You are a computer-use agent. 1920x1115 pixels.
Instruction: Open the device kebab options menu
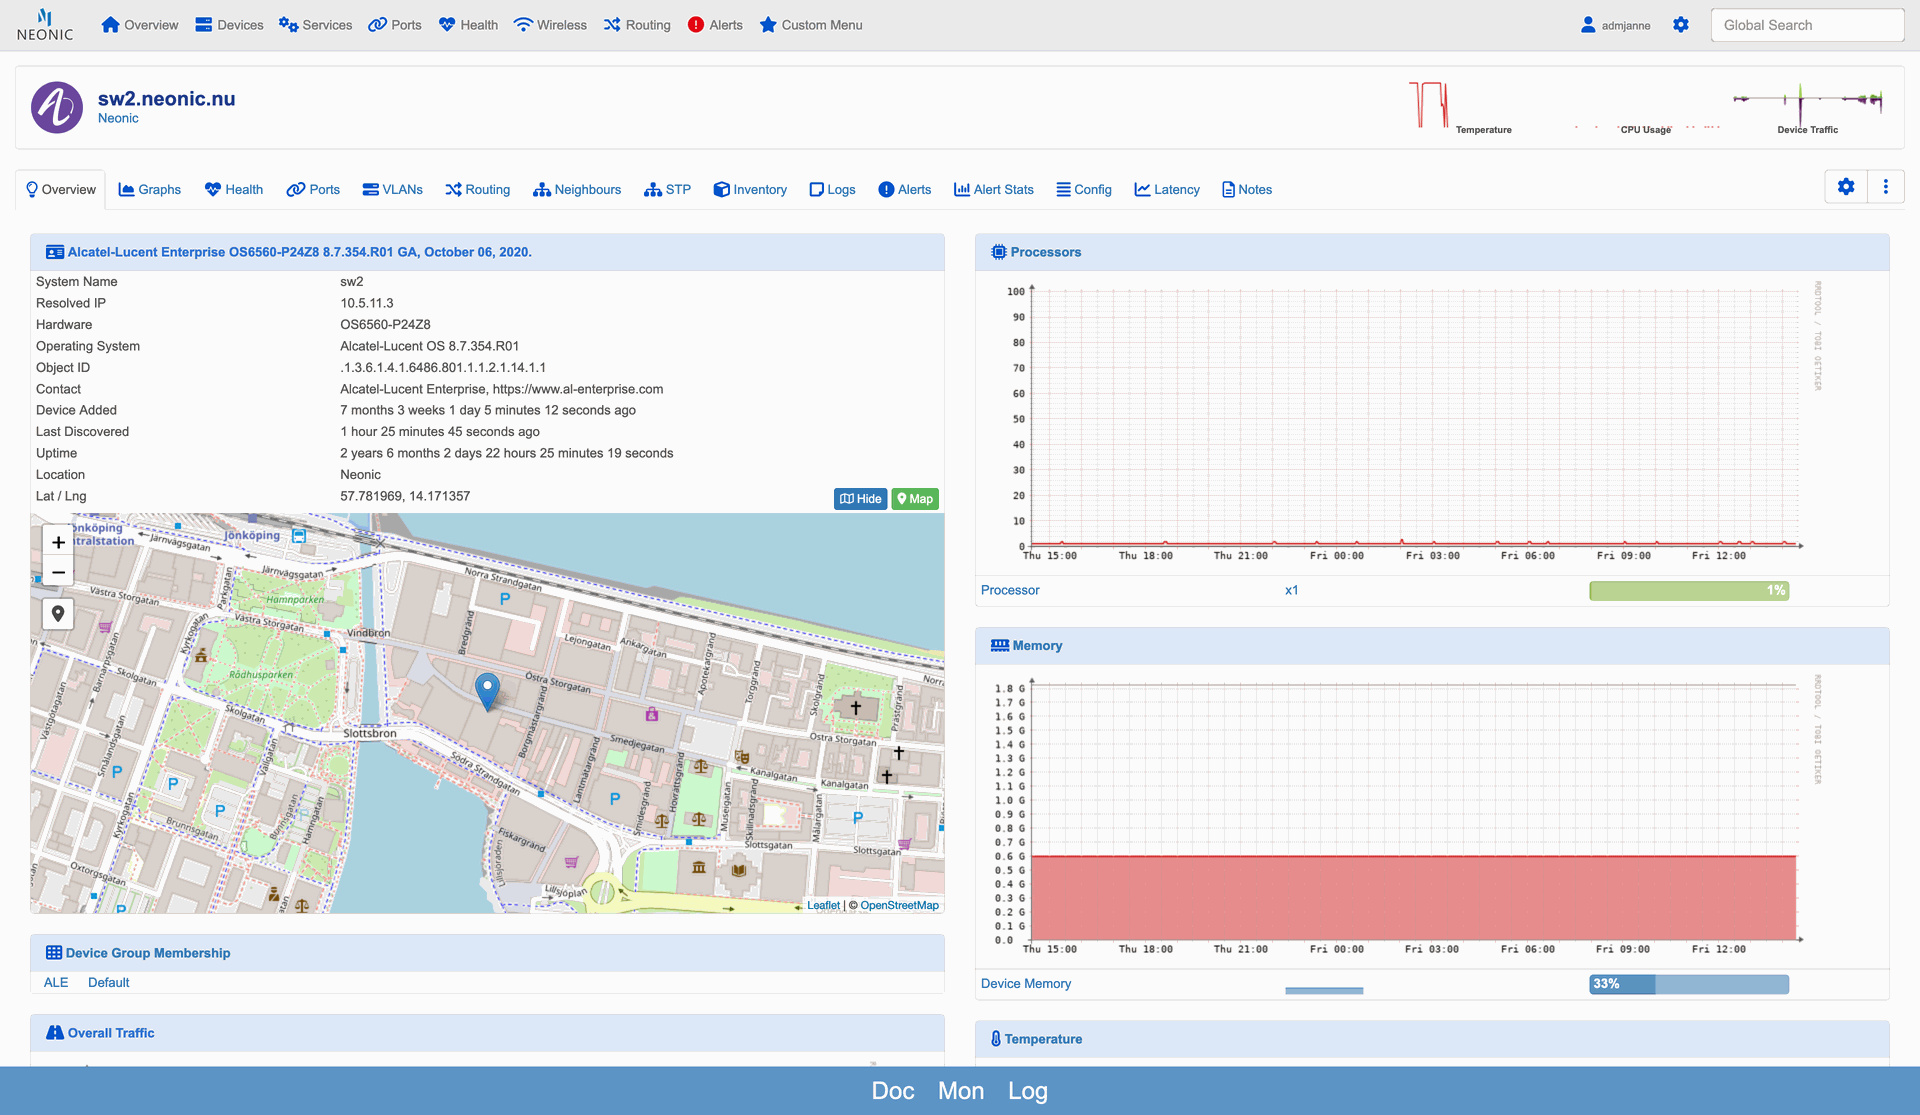[x=1886, y=187]
